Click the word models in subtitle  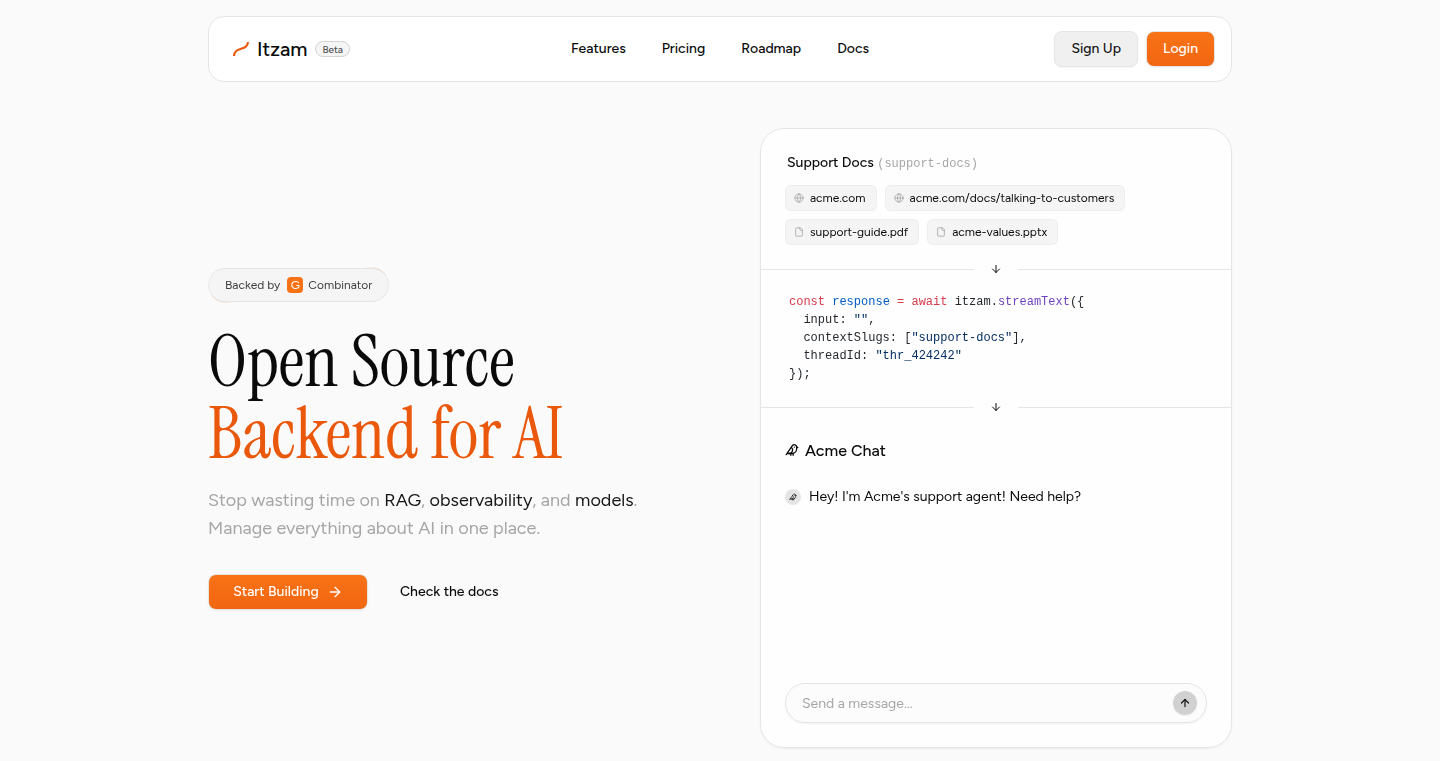(604, 500)
